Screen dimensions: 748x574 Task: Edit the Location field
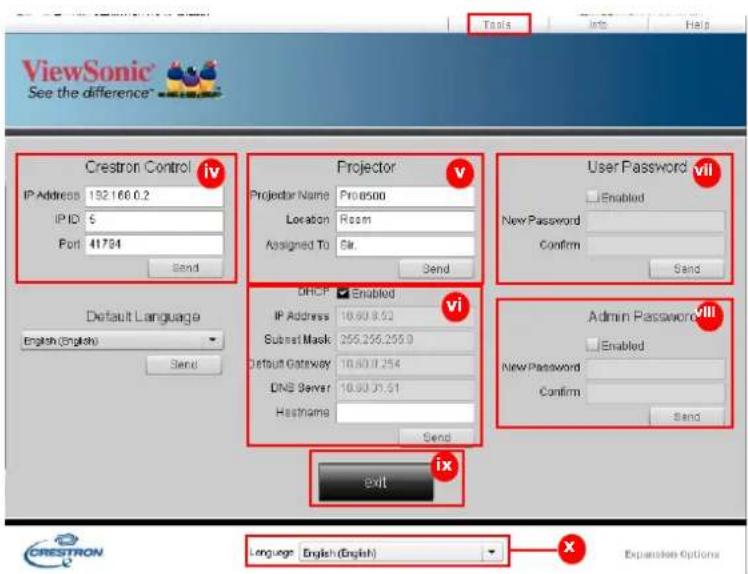tap(405, 220)
